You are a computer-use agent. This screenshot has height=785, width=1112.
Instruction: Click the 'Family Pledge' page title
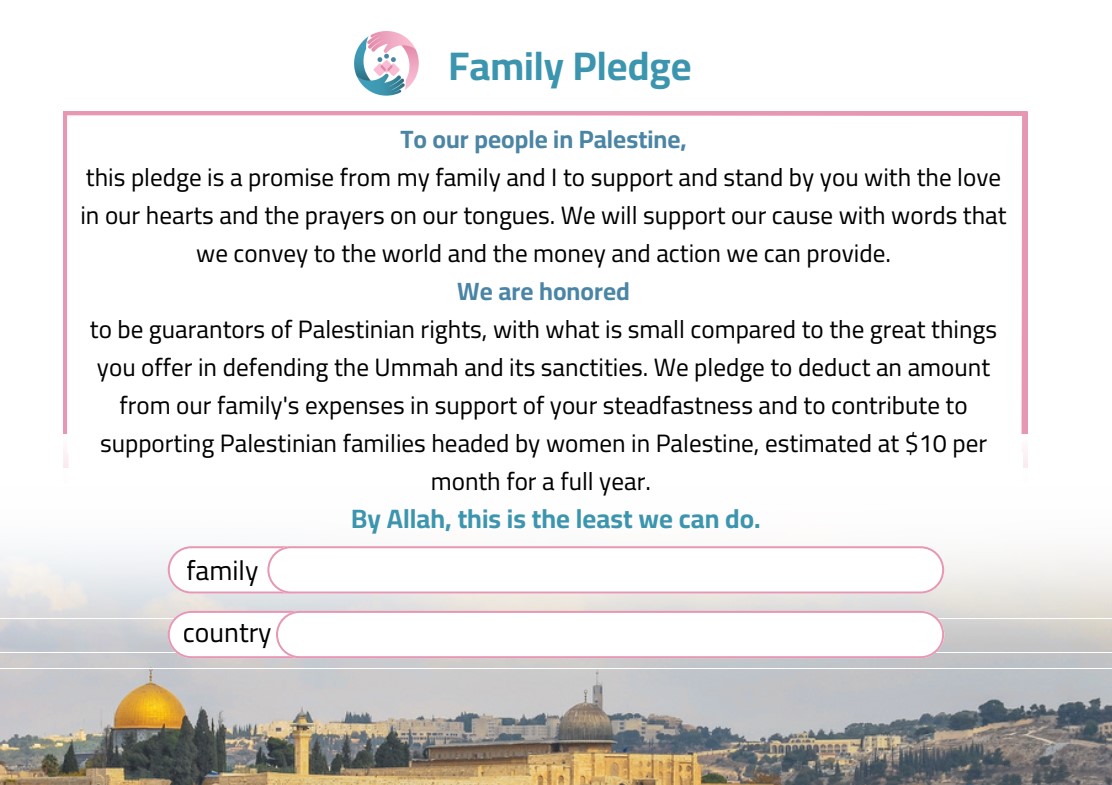click(x=570, y=67)
